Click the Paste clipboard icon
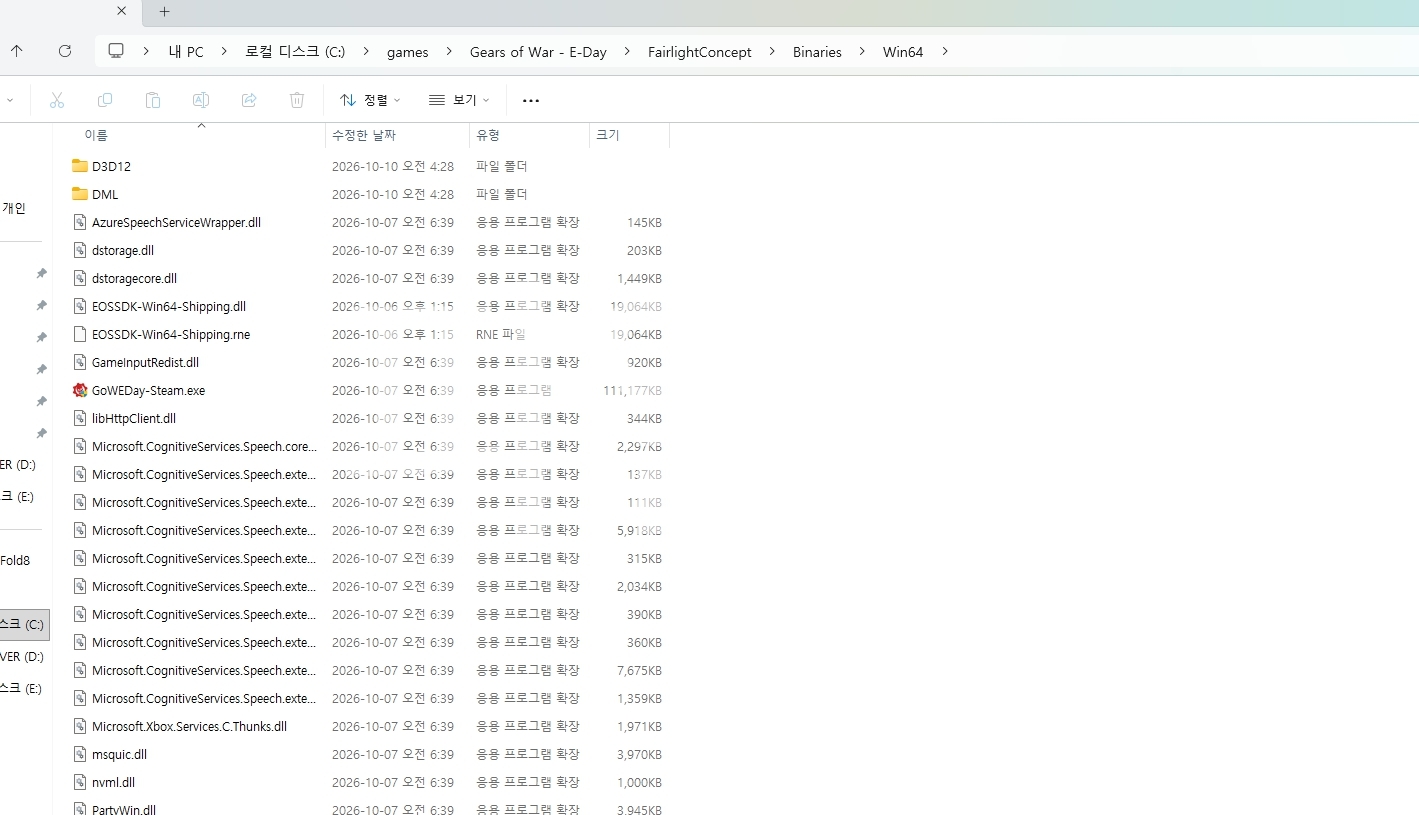The width and height of the screenshot is (1419, 815). point(153,100)
